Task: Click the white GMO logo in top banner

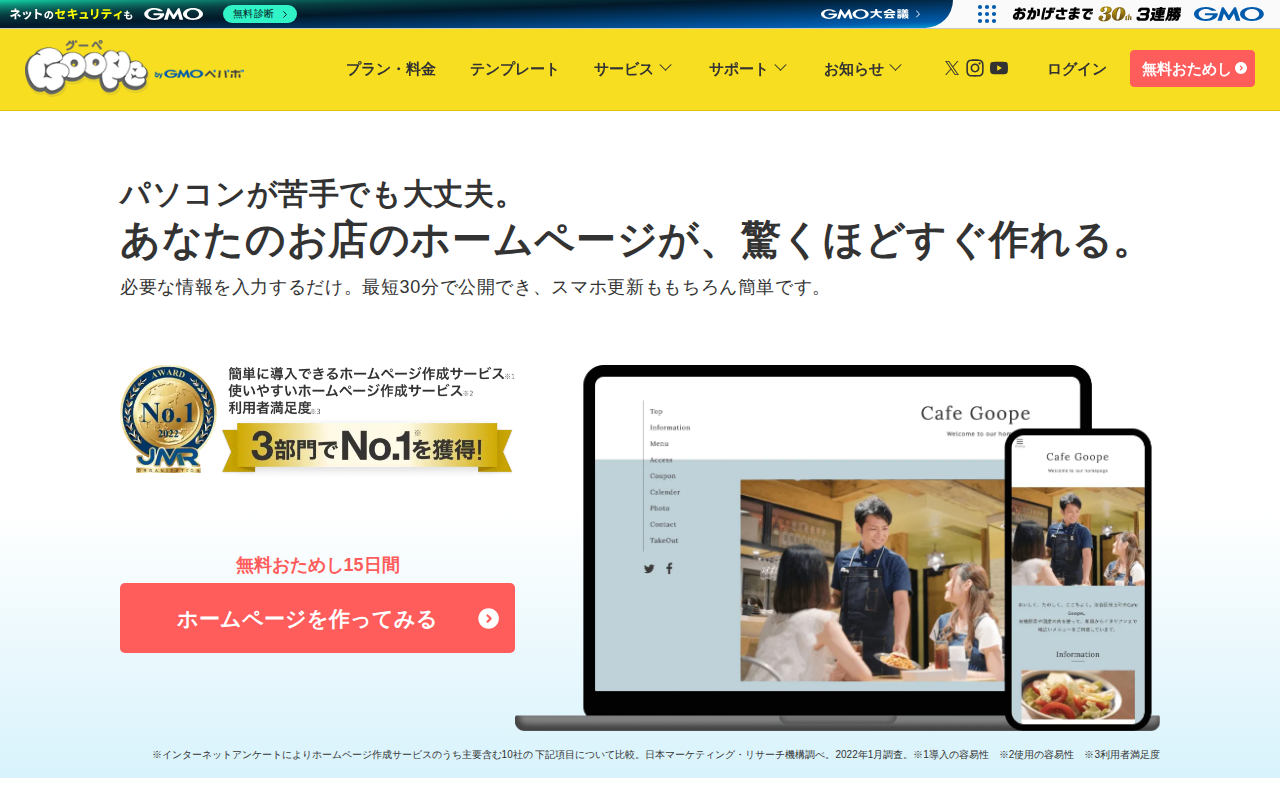Action: click(174, 14)
